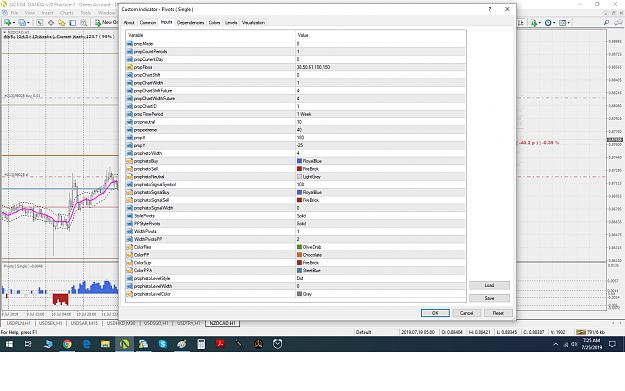Image resolution: width=625 pixels, height=391 pixels.
Task: Open the New Chart toolbar icon
Action: coord(8,23)
